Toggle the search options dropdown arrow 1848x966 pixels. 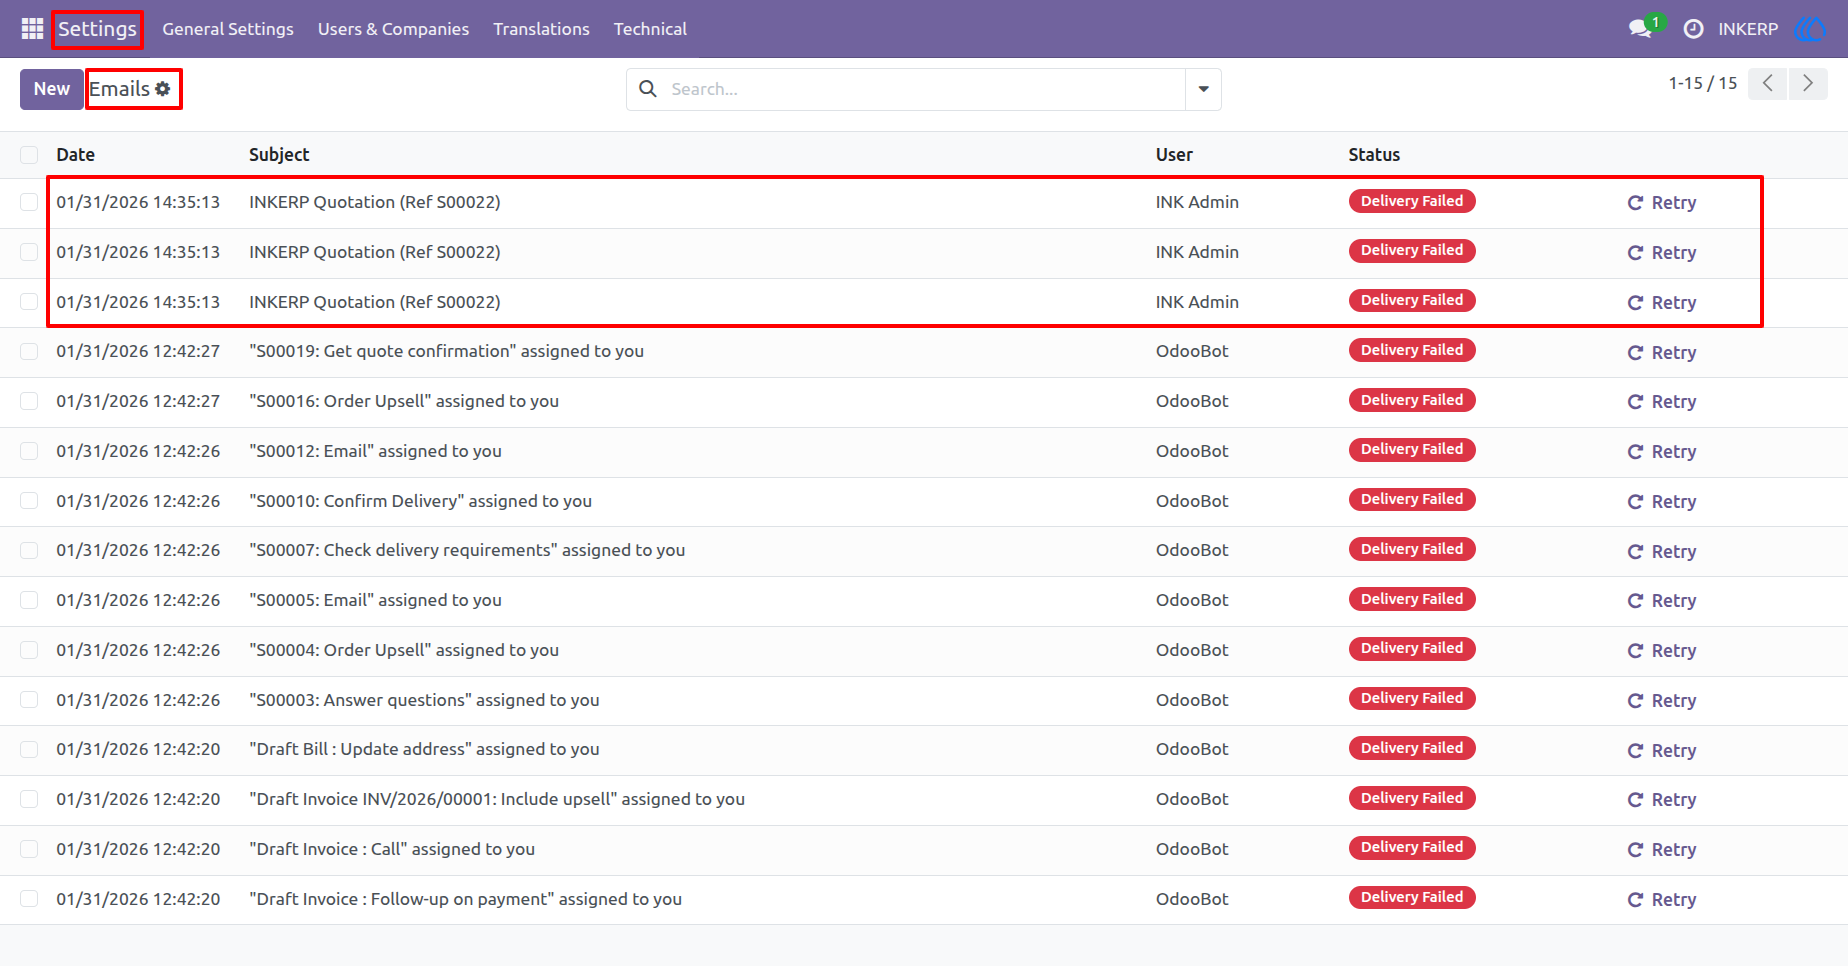point(1203,89)
